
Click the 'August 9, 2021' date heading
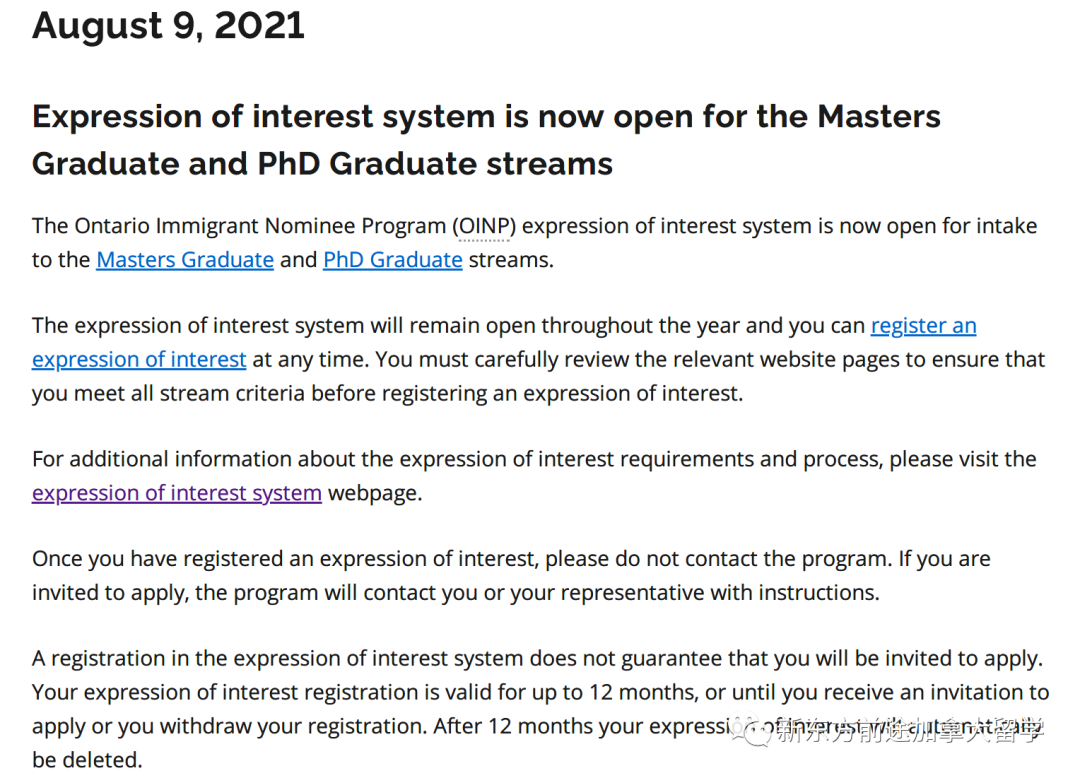[x=168, y=25]
